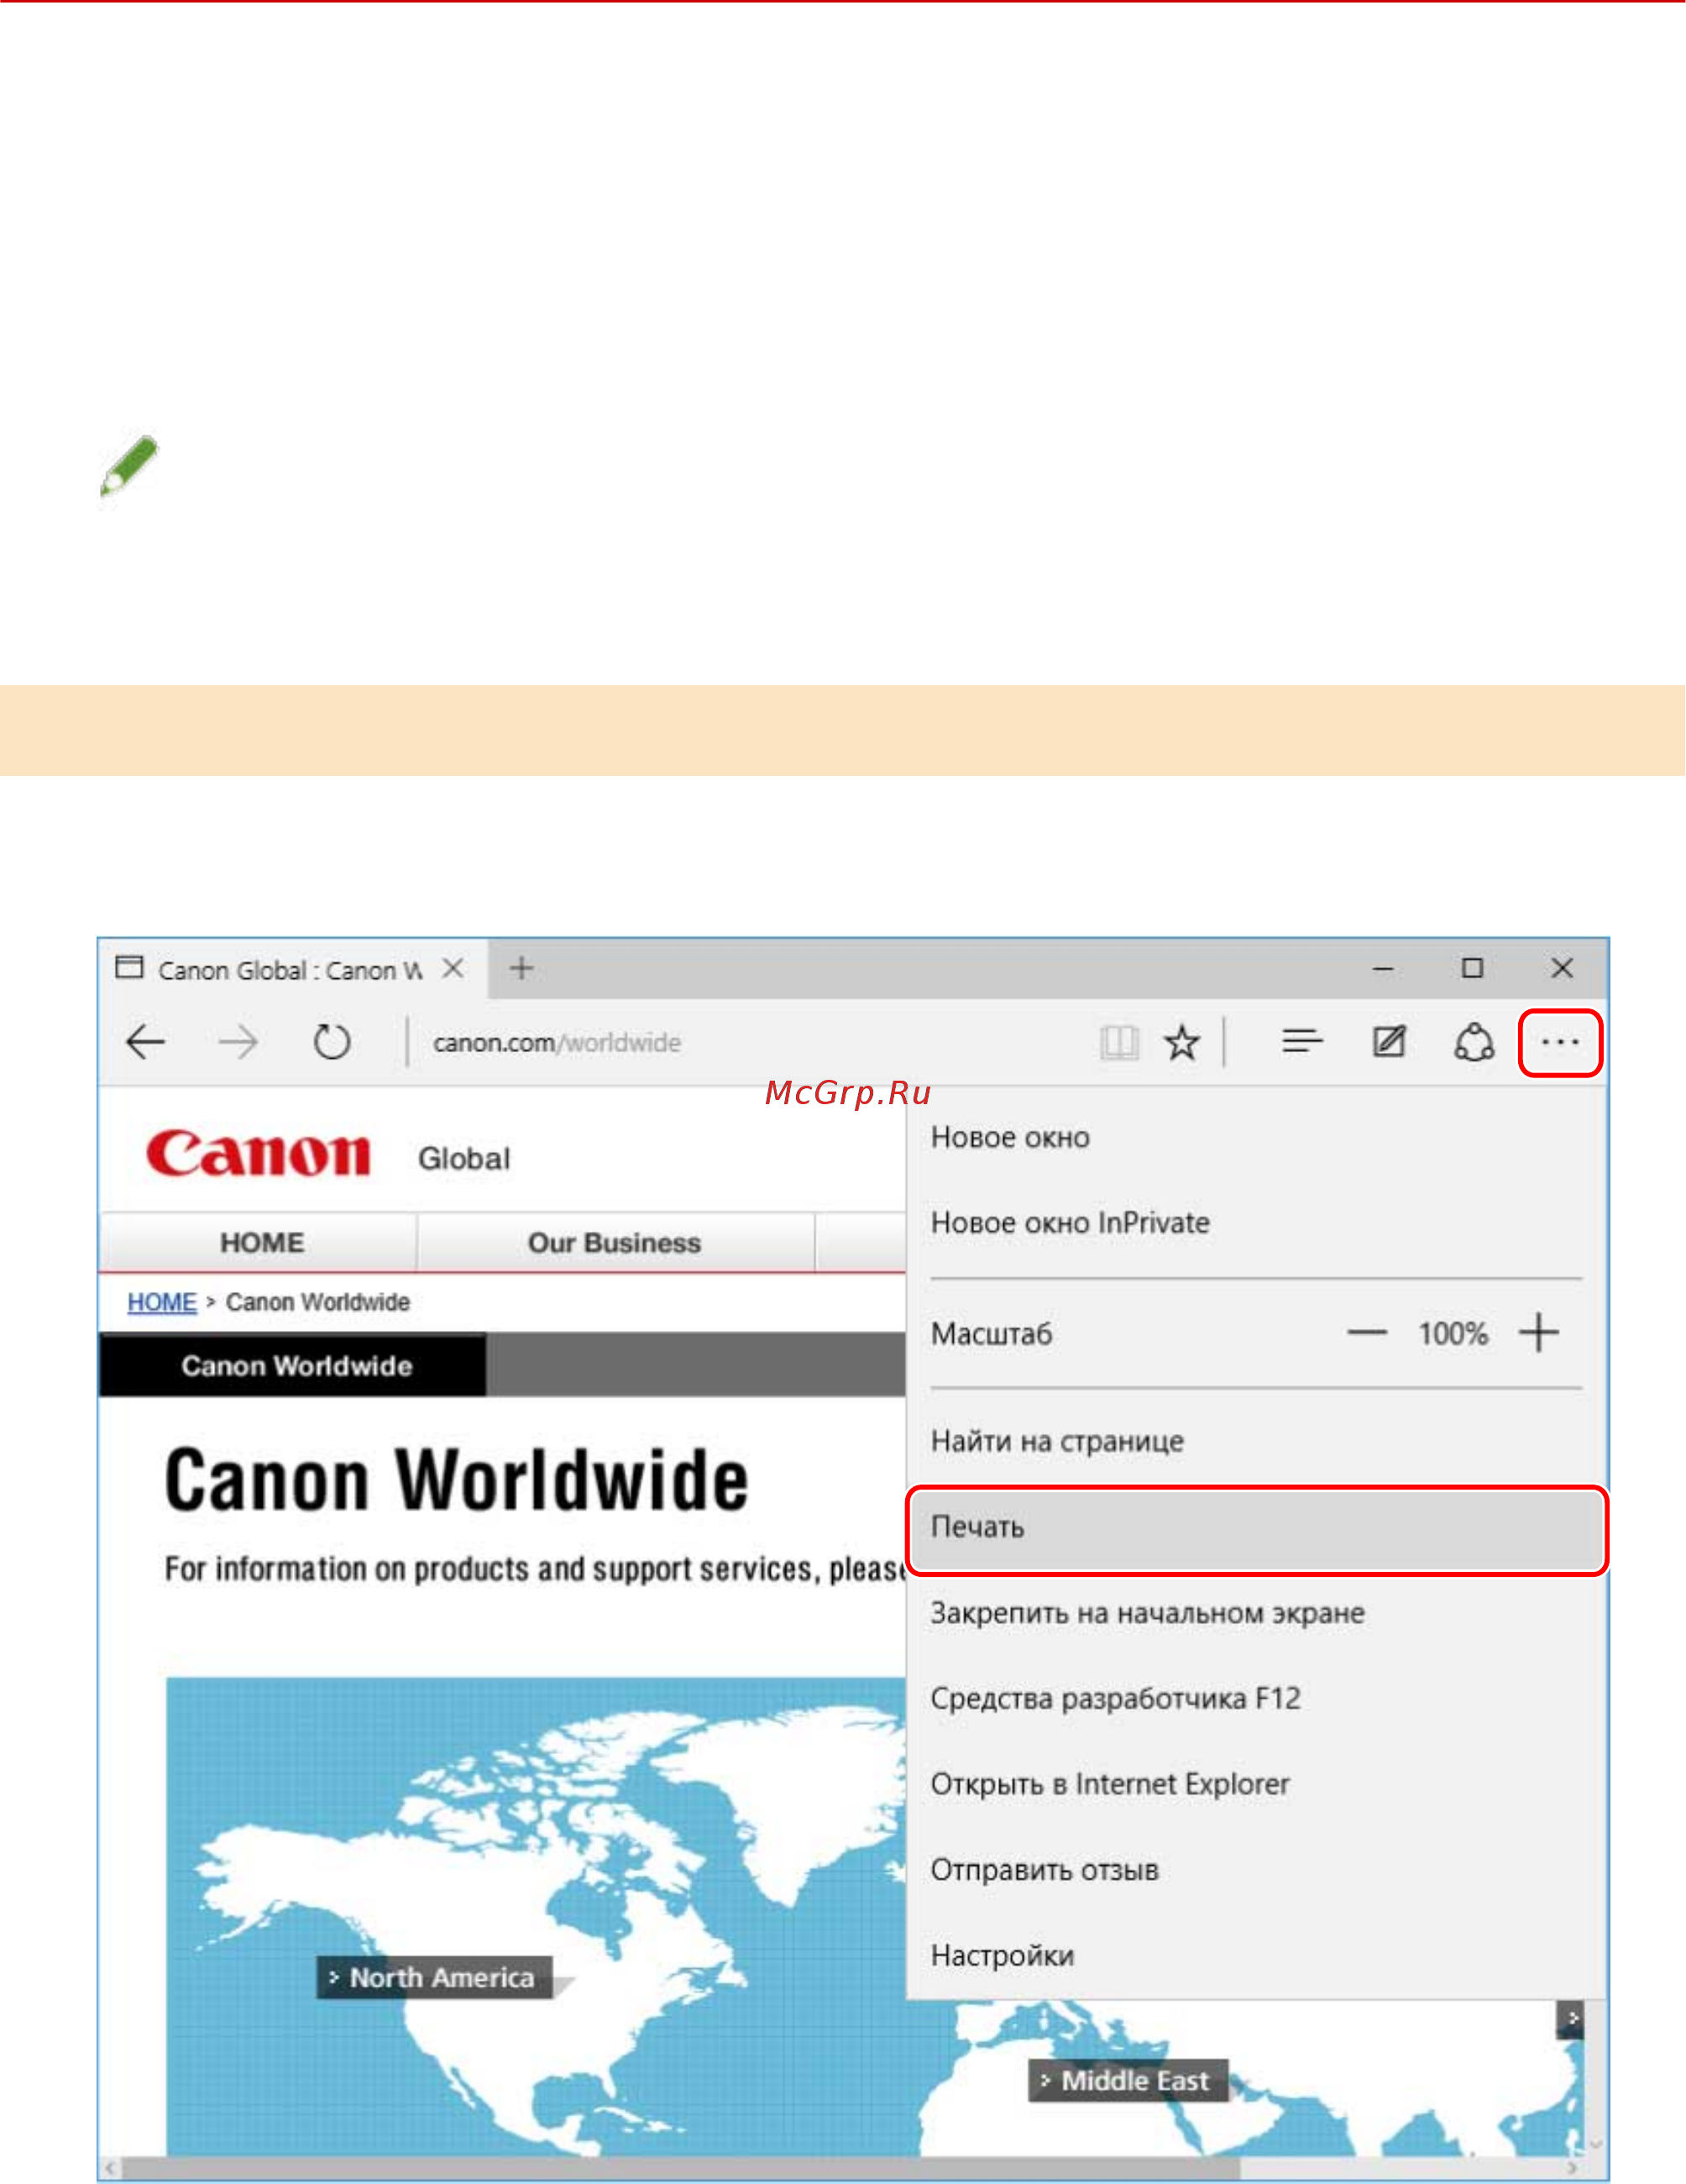The height and width of the screenshot is (2184, 1686).
Task: Choose Найти на странице
Action: click(x=1256, y=1441)
